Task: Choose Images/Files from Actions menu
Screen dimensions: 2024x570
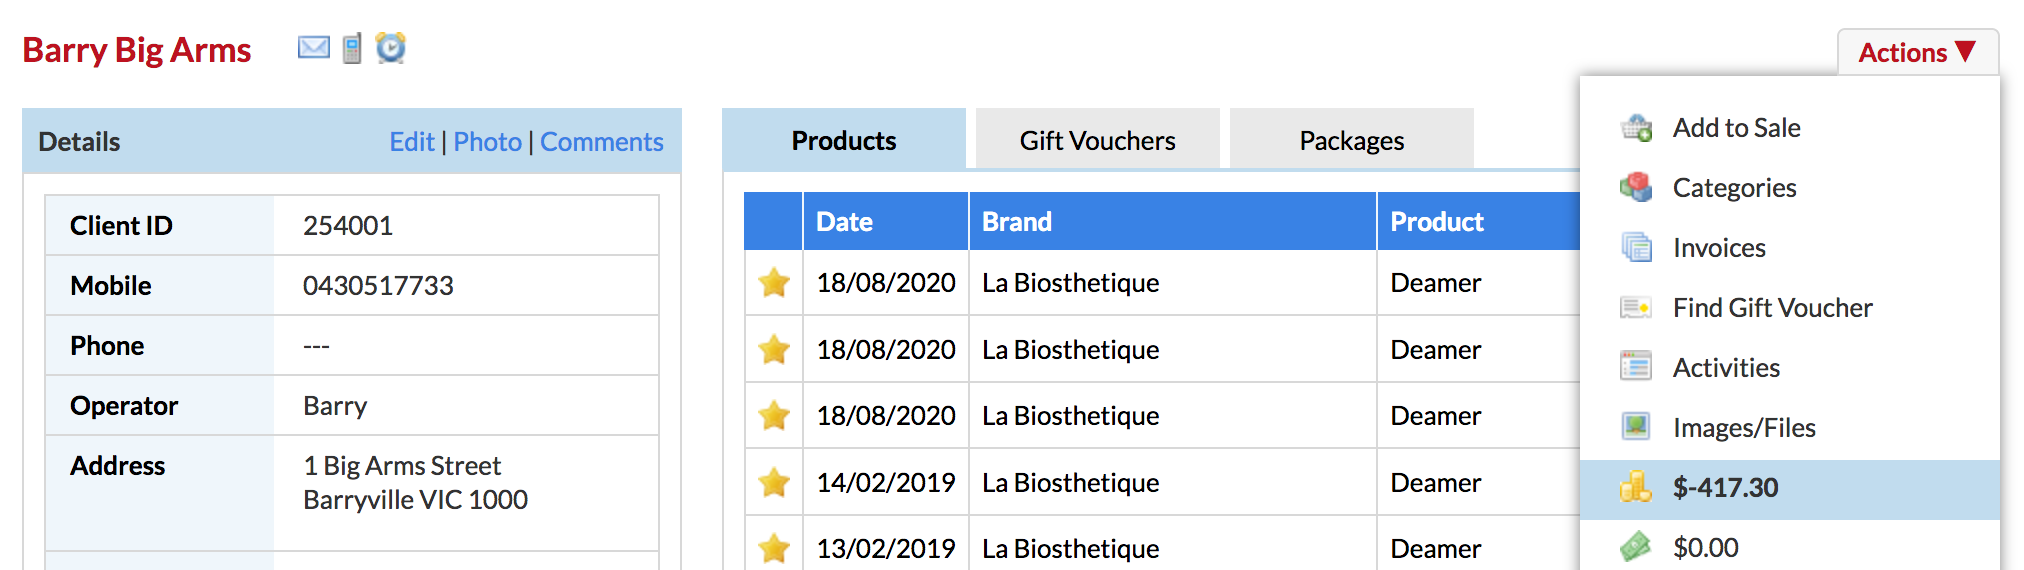Action: coord(1790,428)
